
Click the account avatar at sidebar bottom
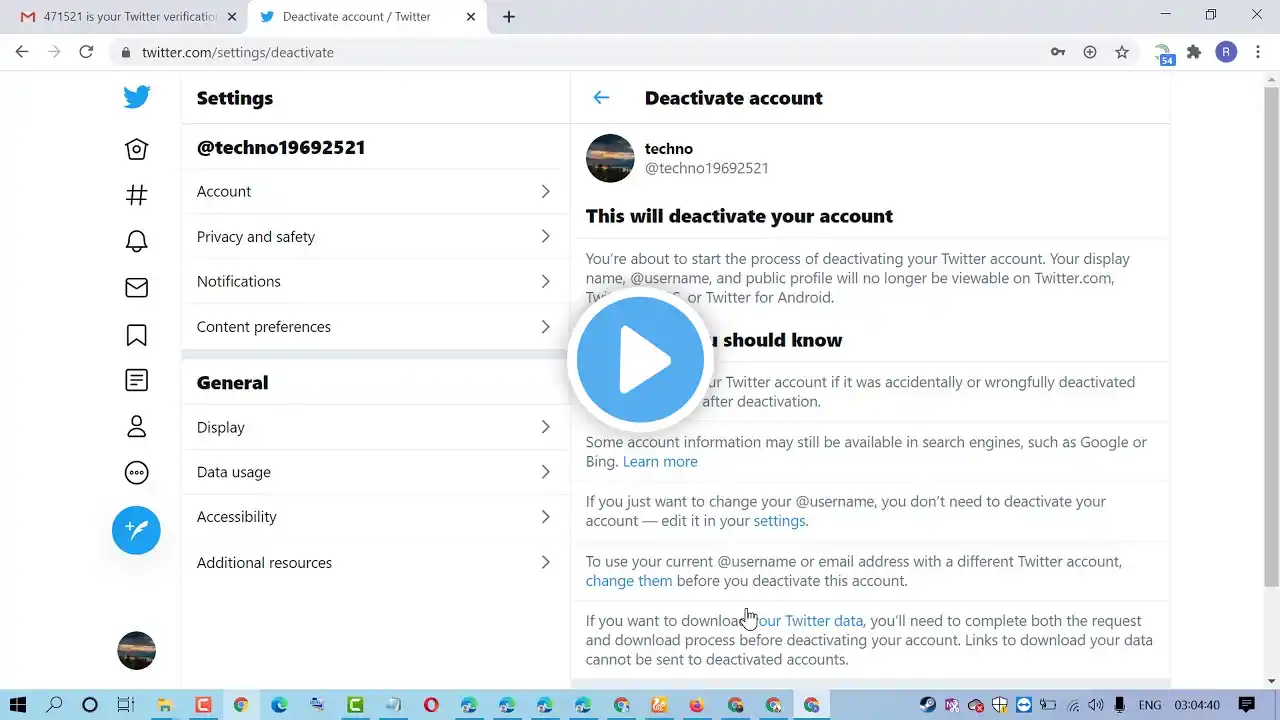click(x=137, y=651)
